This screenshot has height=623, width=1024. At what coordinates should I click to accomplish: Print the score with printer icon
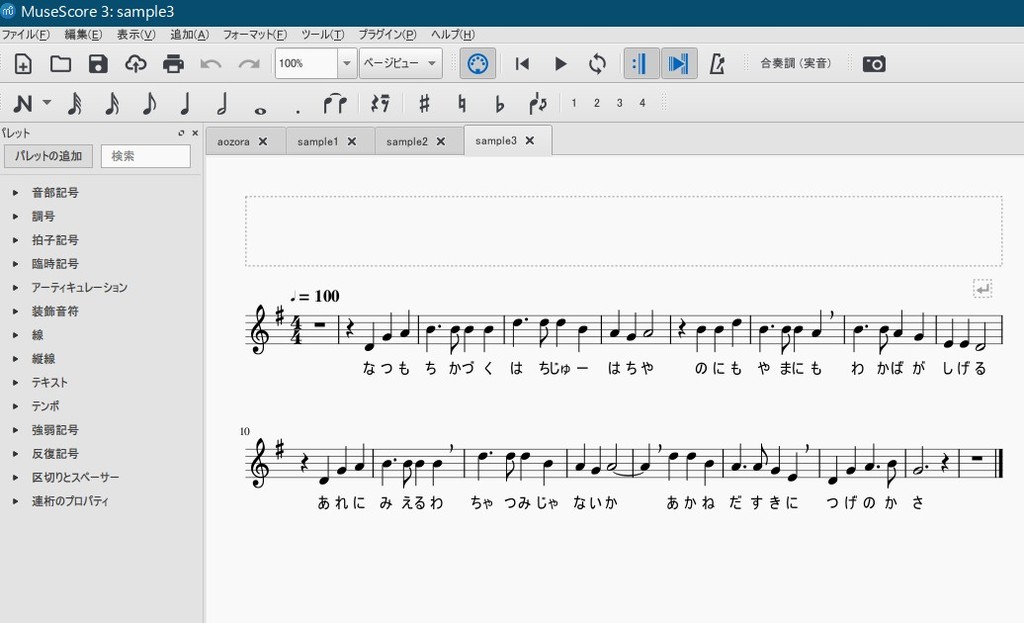pyautogui.click(x=173, y=64)
